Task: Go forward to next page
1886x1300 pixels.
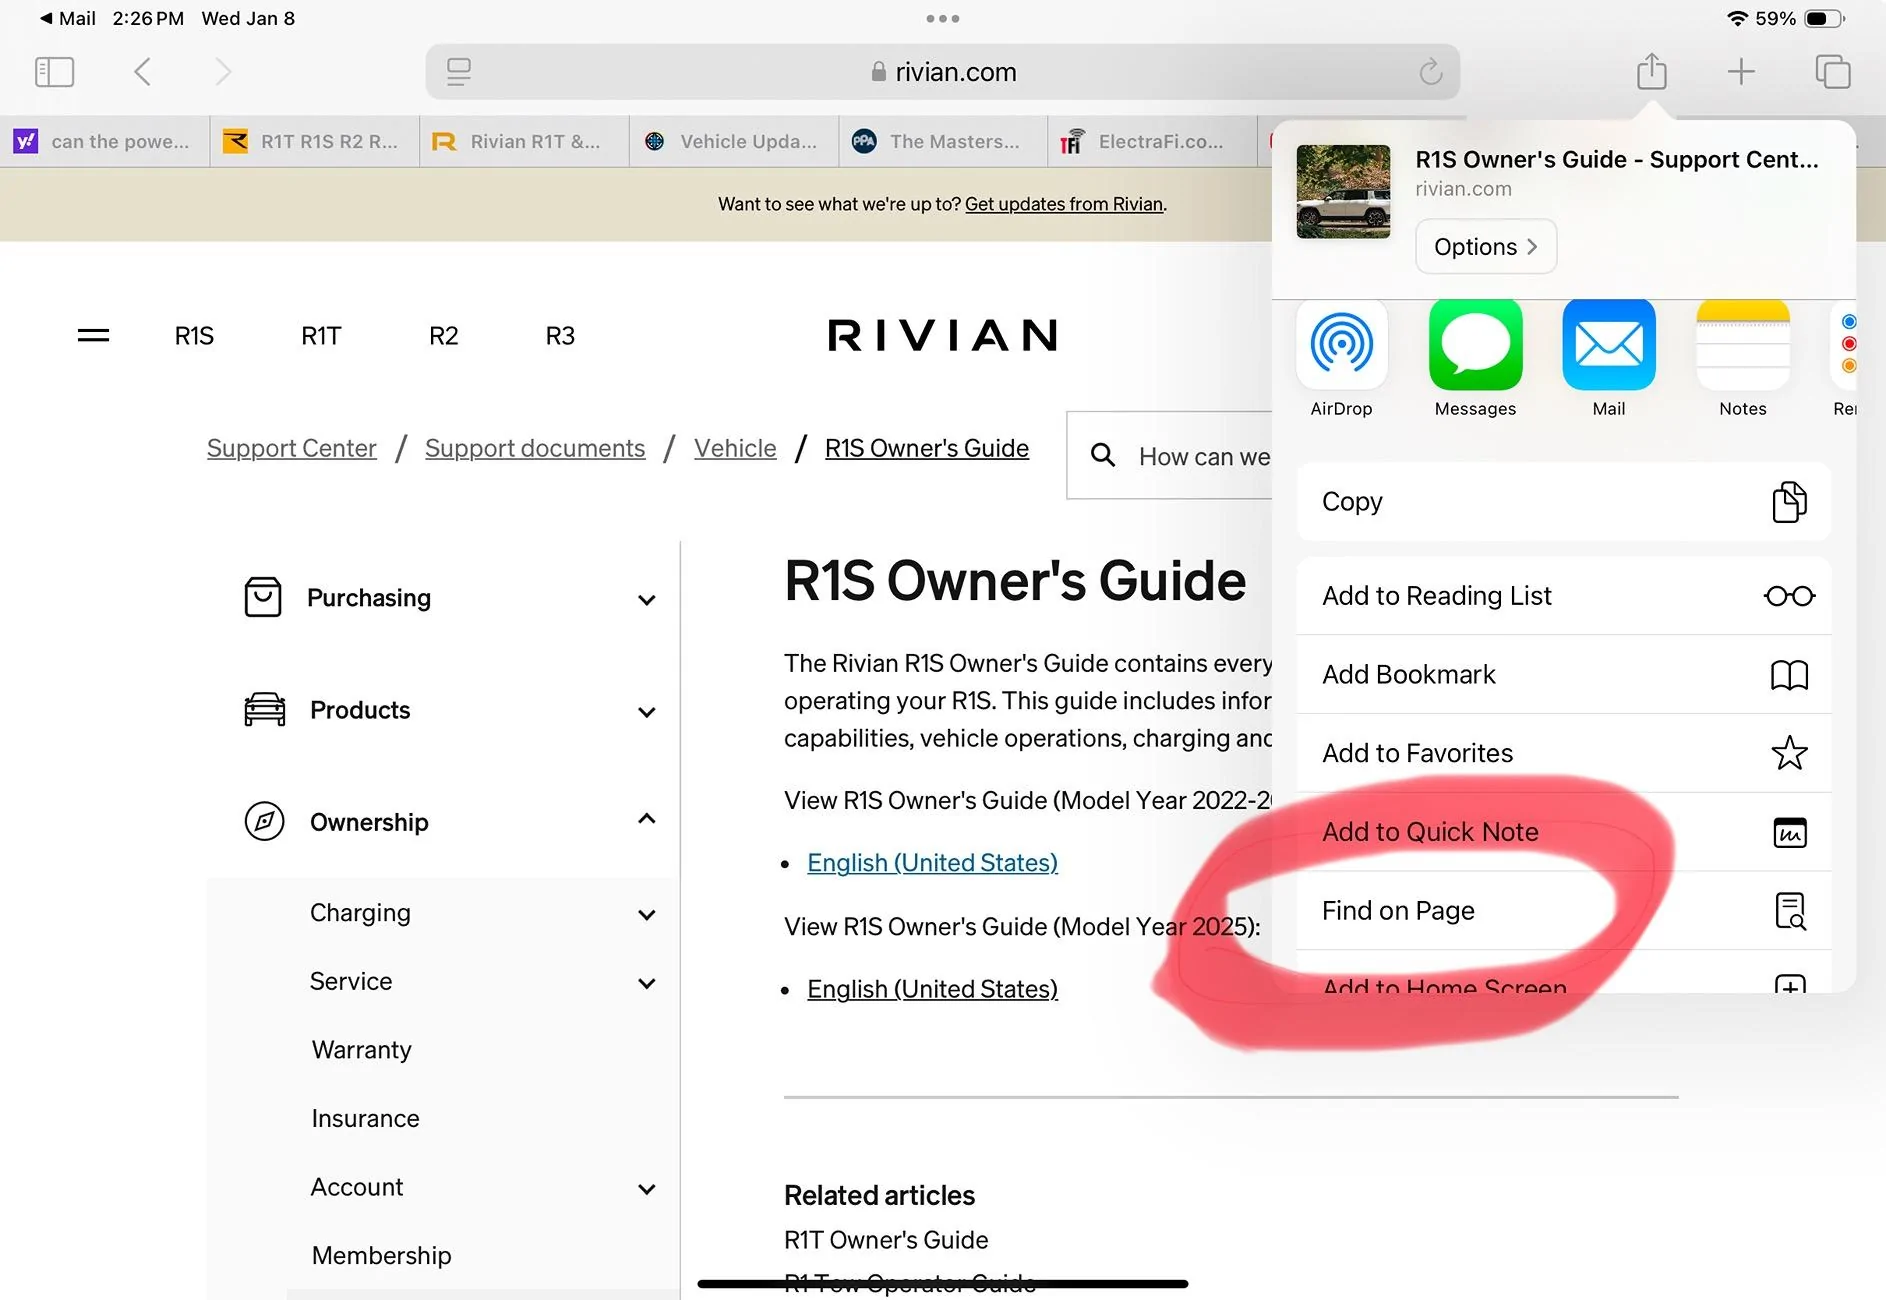Action: click(223, 72)
